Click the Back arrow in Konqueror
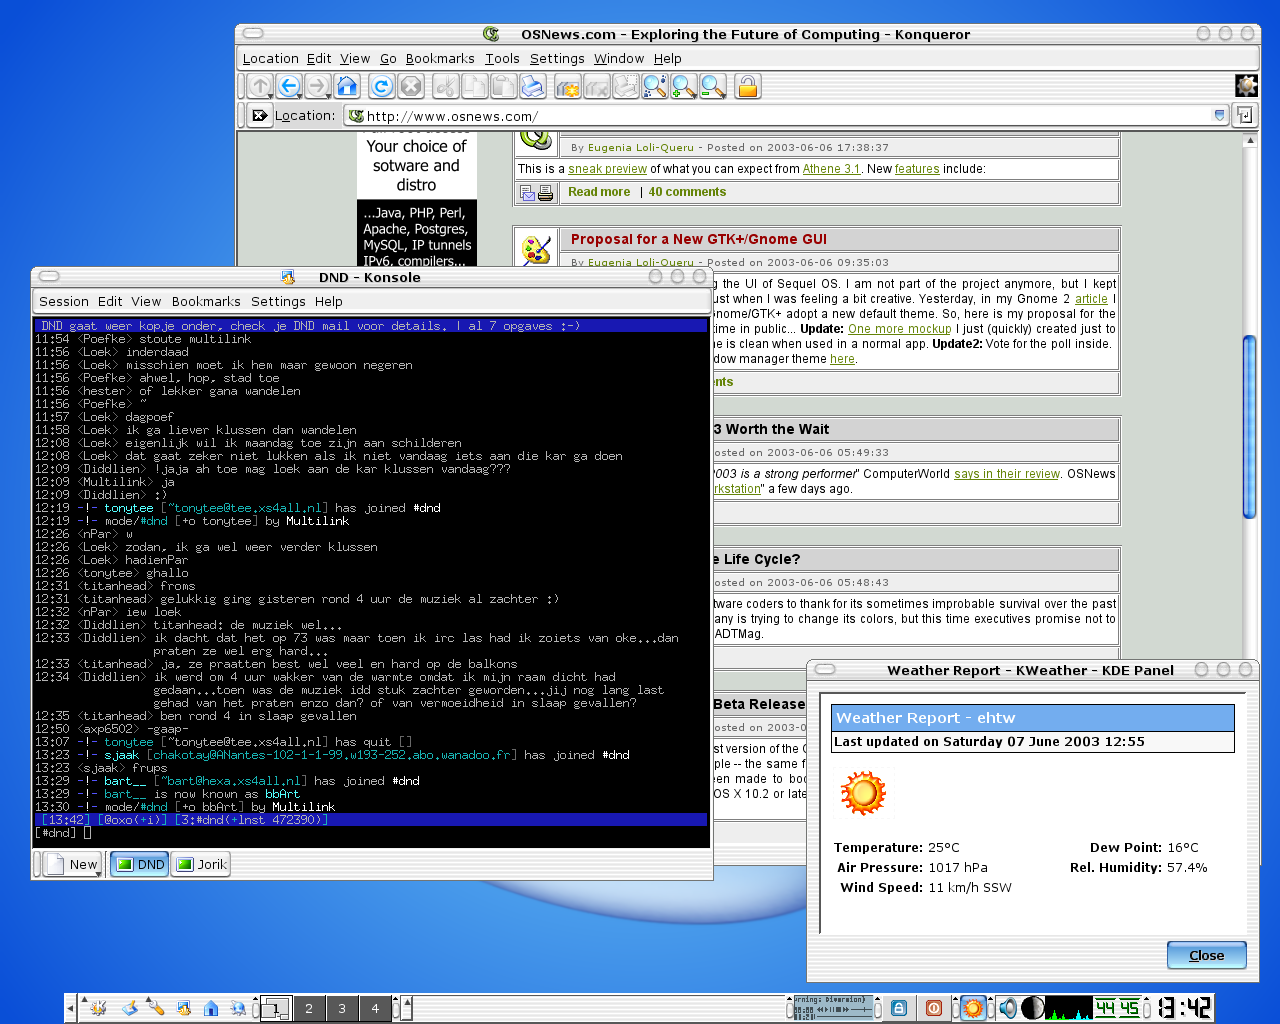The height and width of the screenshot is (1024, 1280). click(289, 87)
